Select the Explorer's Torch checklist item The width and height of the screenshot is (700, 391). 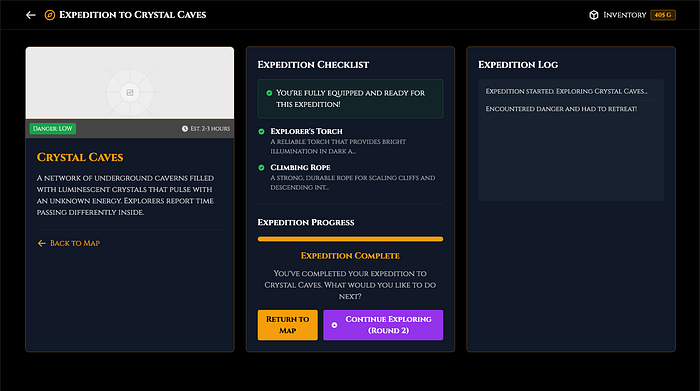pyautogui.click(x=350, y=141)
